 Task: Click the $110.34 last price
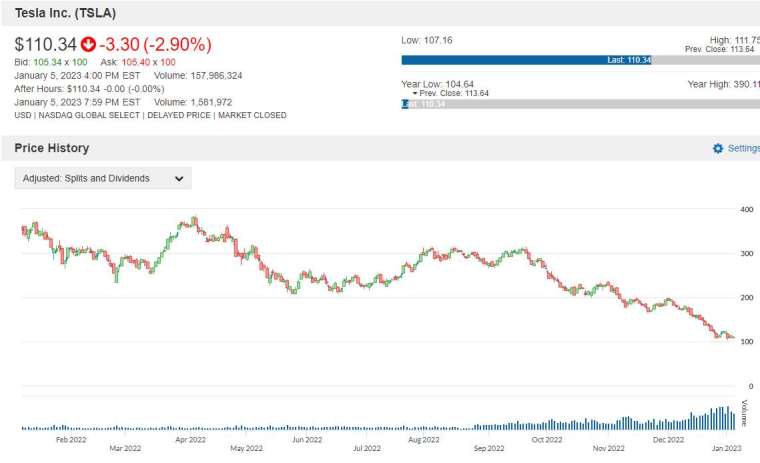click(46, 45)
